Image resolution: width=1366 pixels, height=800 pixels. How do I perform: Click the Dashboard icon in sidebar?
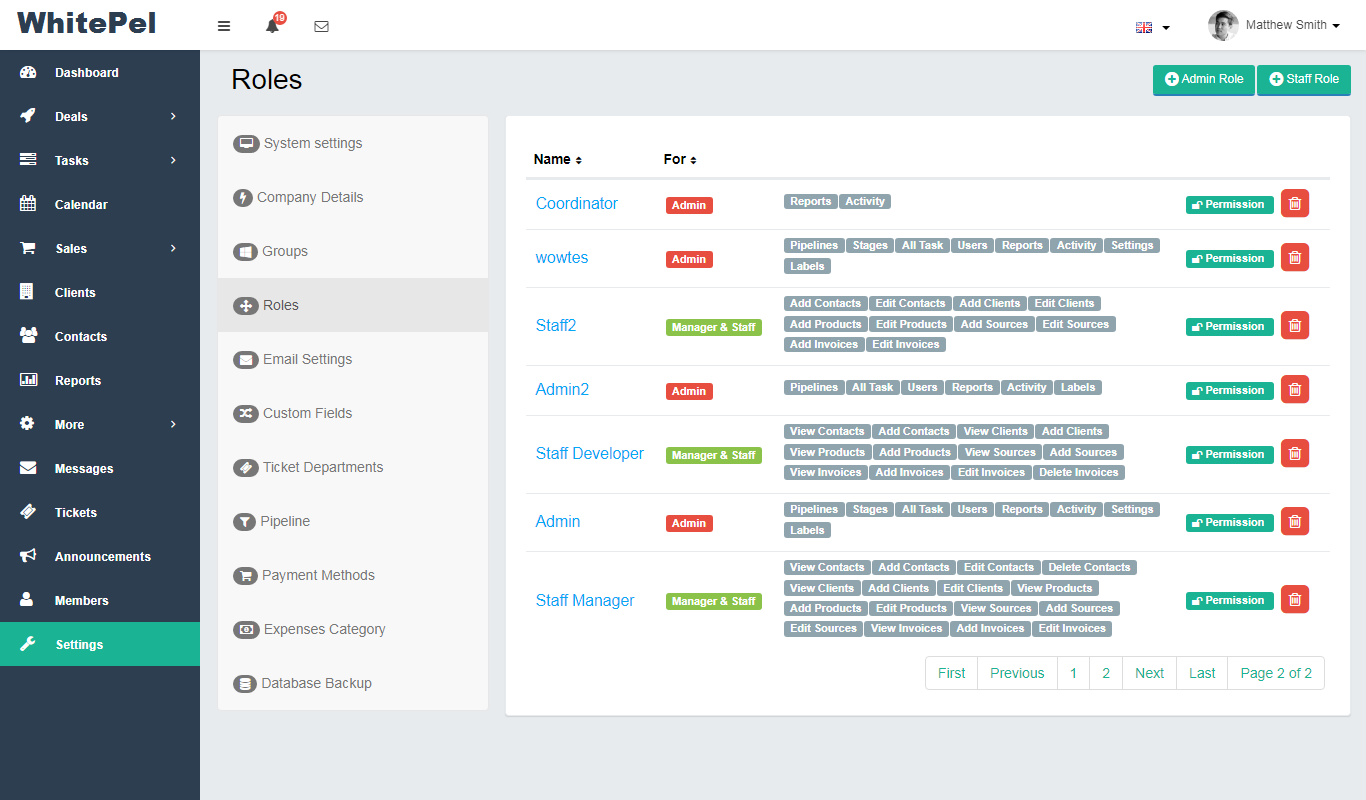pos(28,72)
